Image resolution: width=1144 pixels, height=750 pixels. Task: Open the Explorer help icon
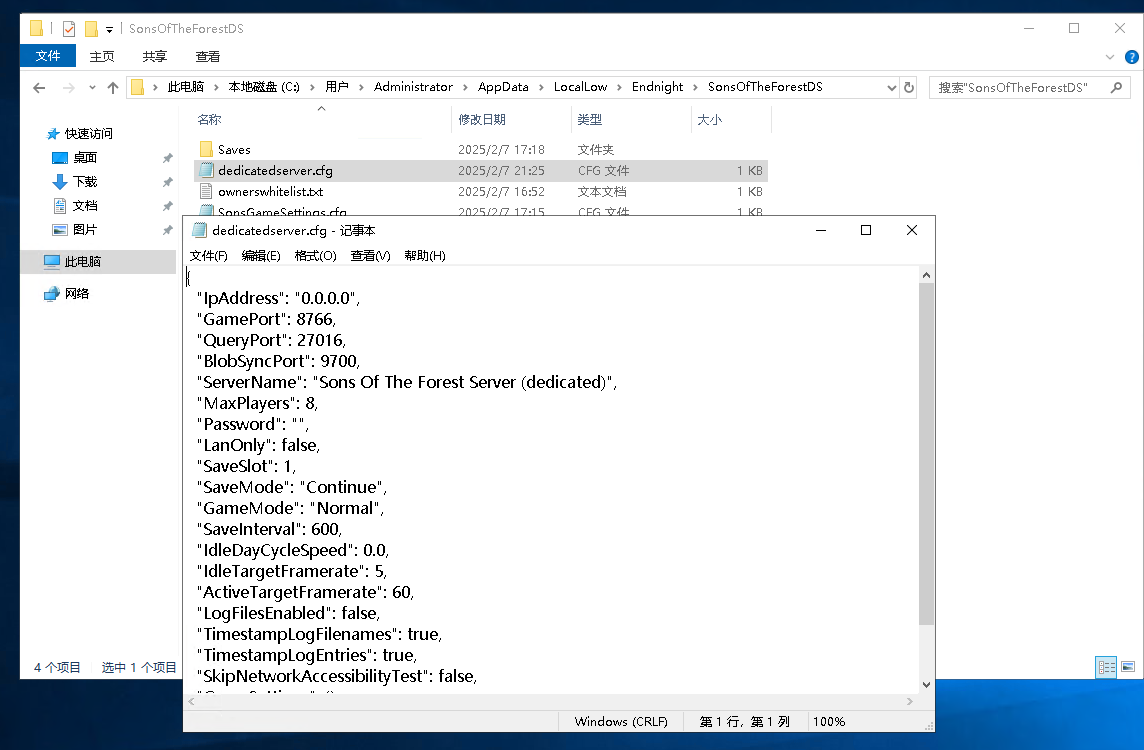[x=1132, y=57]
